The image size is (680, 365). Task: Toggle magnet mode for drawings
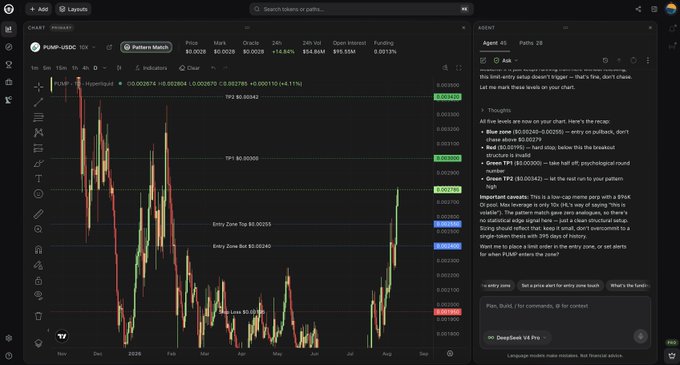tap(39, 249)
